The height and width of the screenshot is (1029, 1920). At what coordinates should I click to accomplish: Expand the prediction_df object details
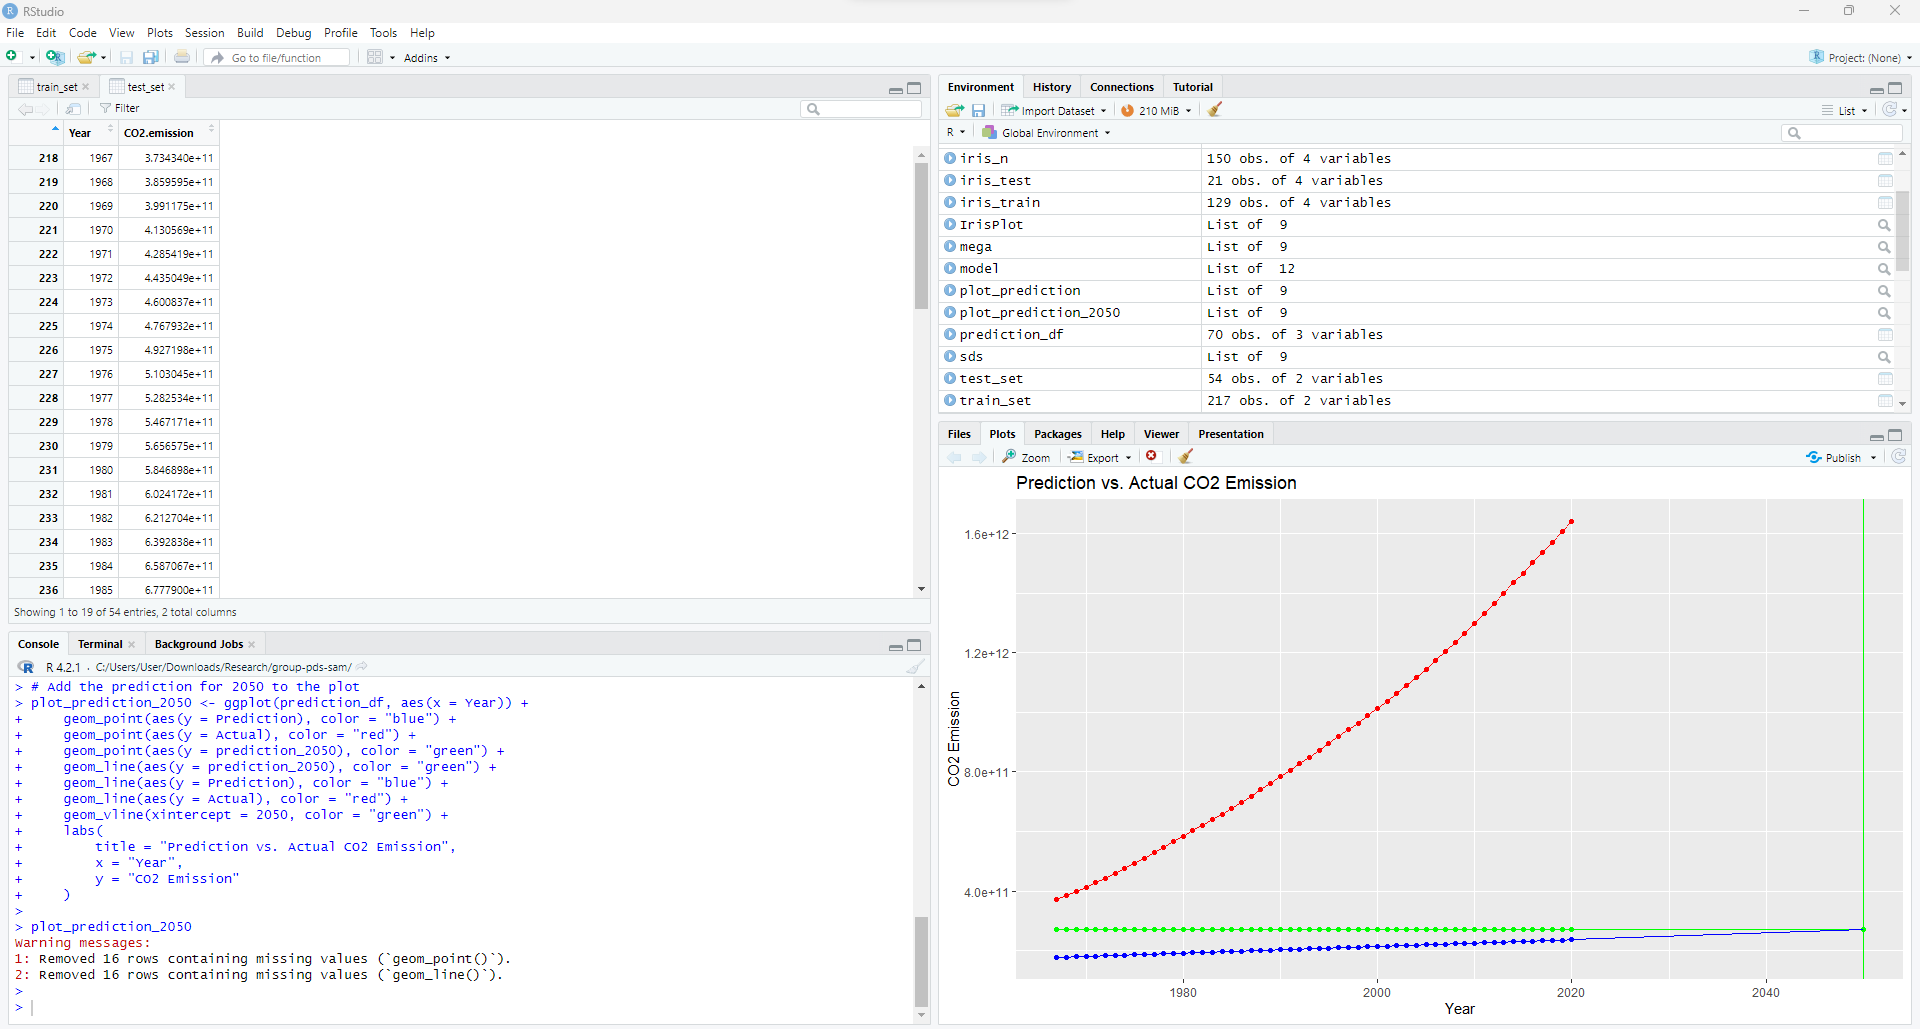coord(950,335)
